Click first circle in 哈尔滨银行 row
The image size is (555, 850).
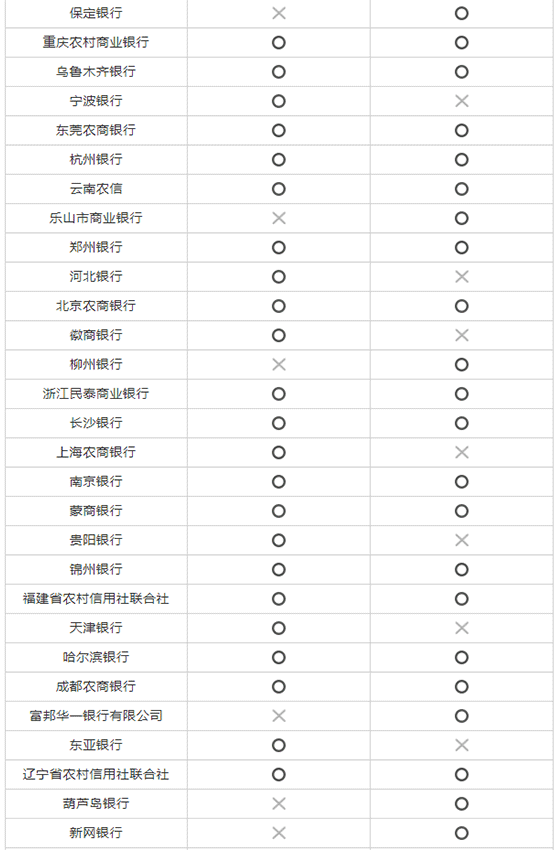pos(279,657)
